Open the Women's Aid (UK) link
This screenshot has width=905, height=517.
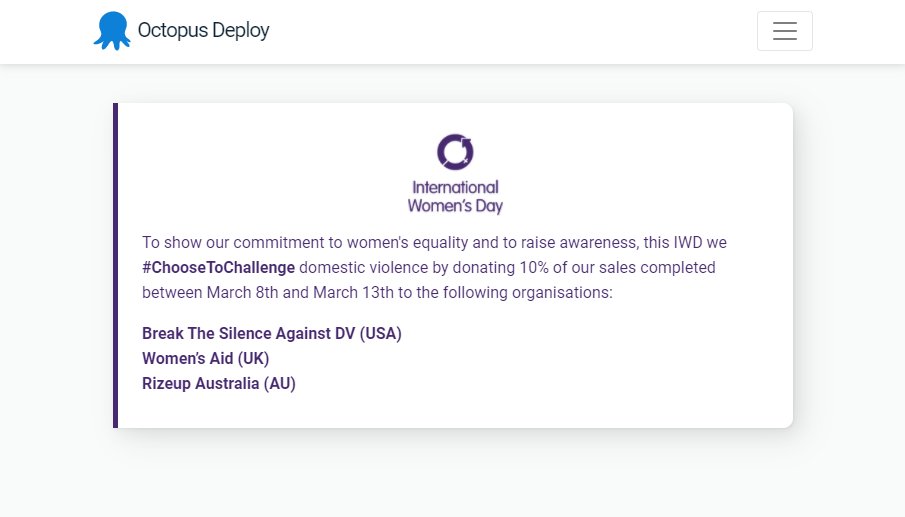point(205,358)
